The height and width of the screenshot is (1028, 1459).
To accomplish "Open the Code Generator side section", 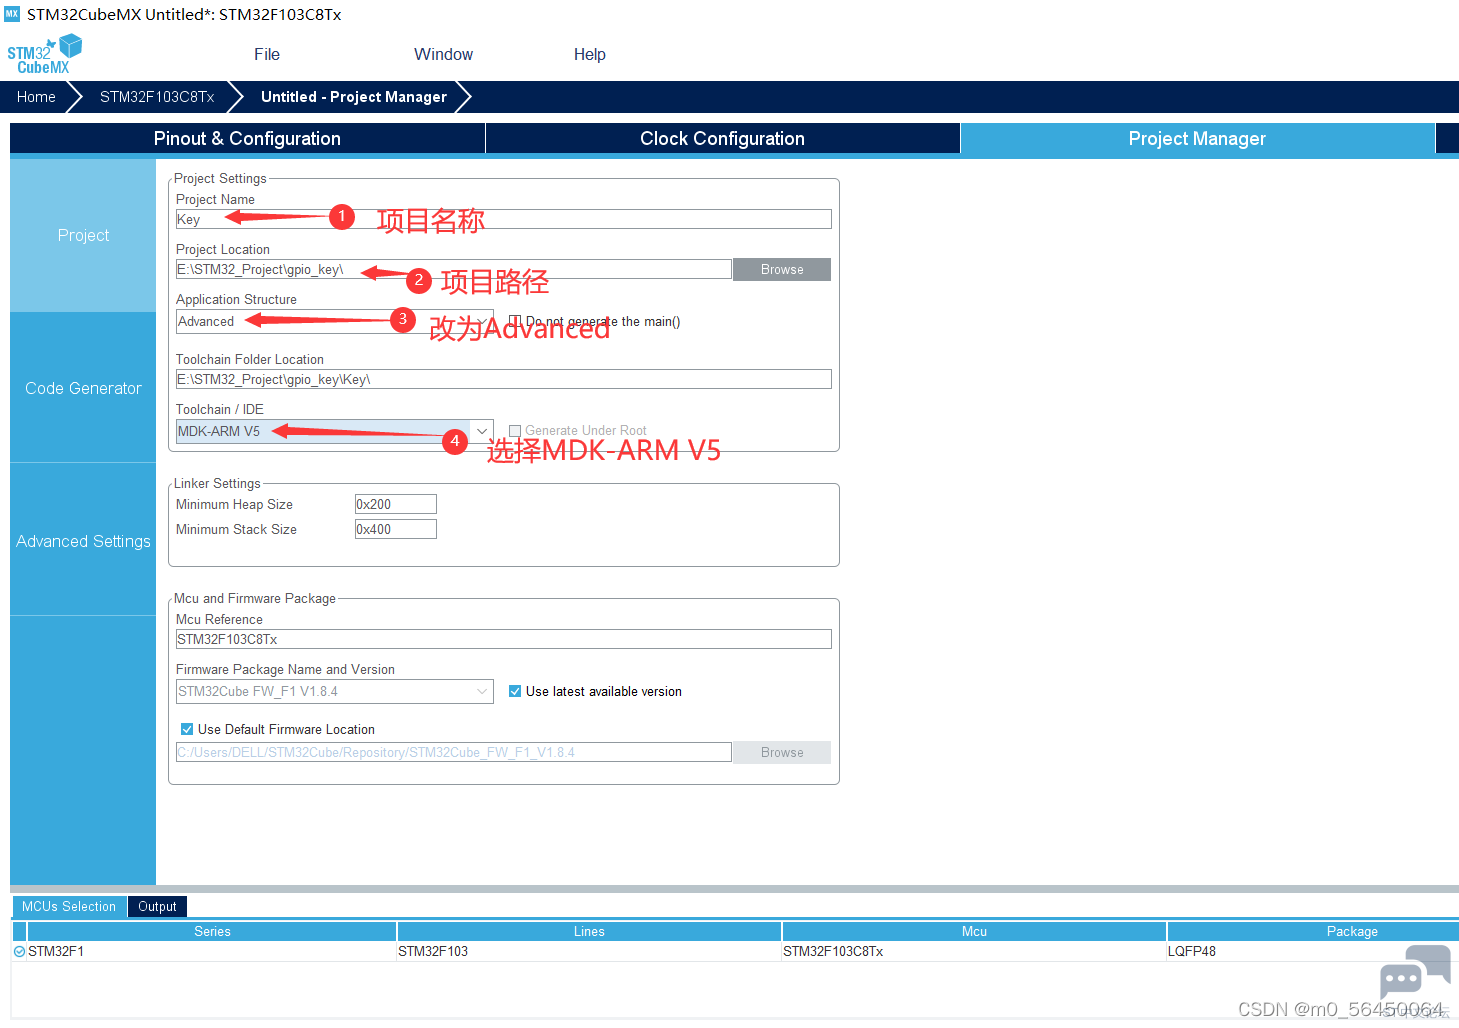I will point(83,388).
